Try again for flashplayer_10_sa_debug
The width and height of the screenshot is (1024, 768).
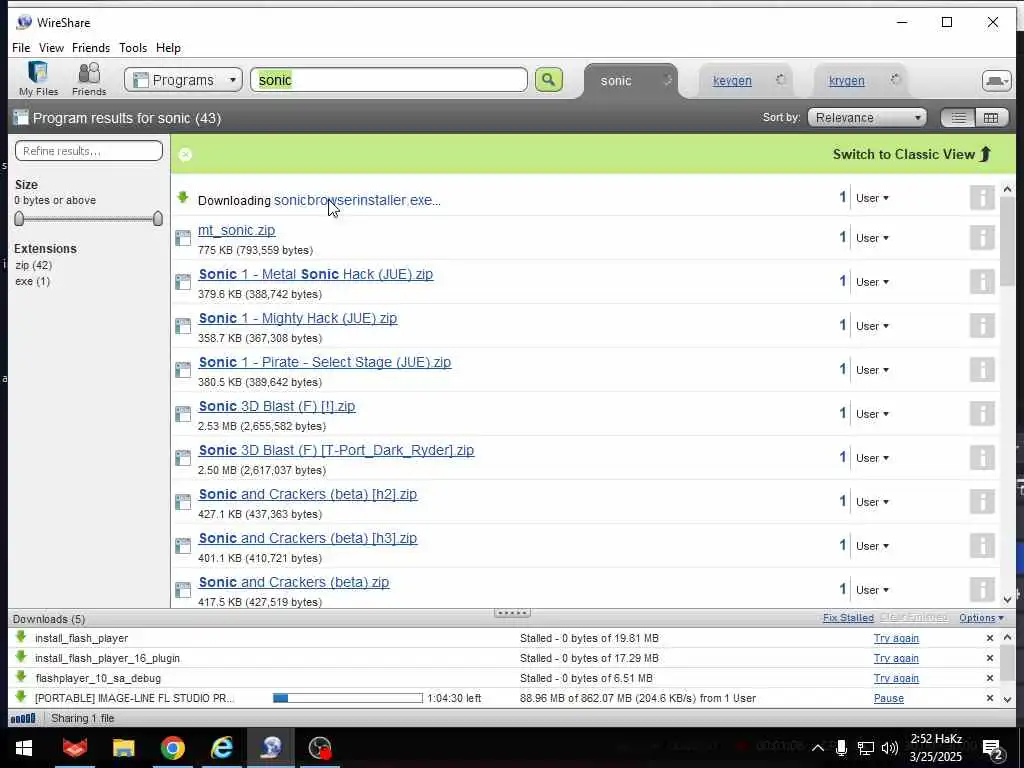pos(896,678)
